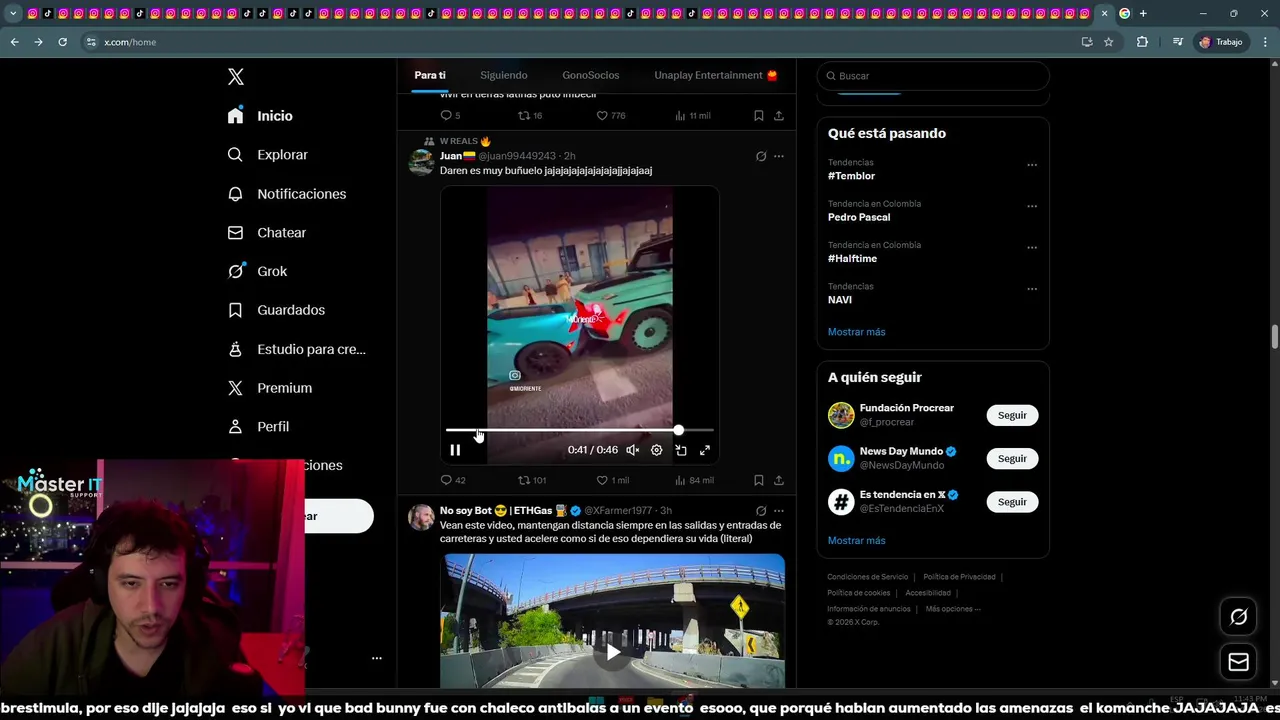Switch to the Para ti tab
The width and height of the screenshot is (1280, 720).
click(x=430, y=75)
